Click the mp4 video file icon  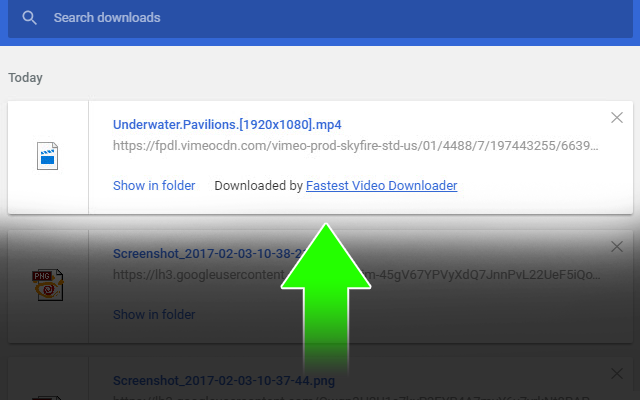[x=47, y=156]
